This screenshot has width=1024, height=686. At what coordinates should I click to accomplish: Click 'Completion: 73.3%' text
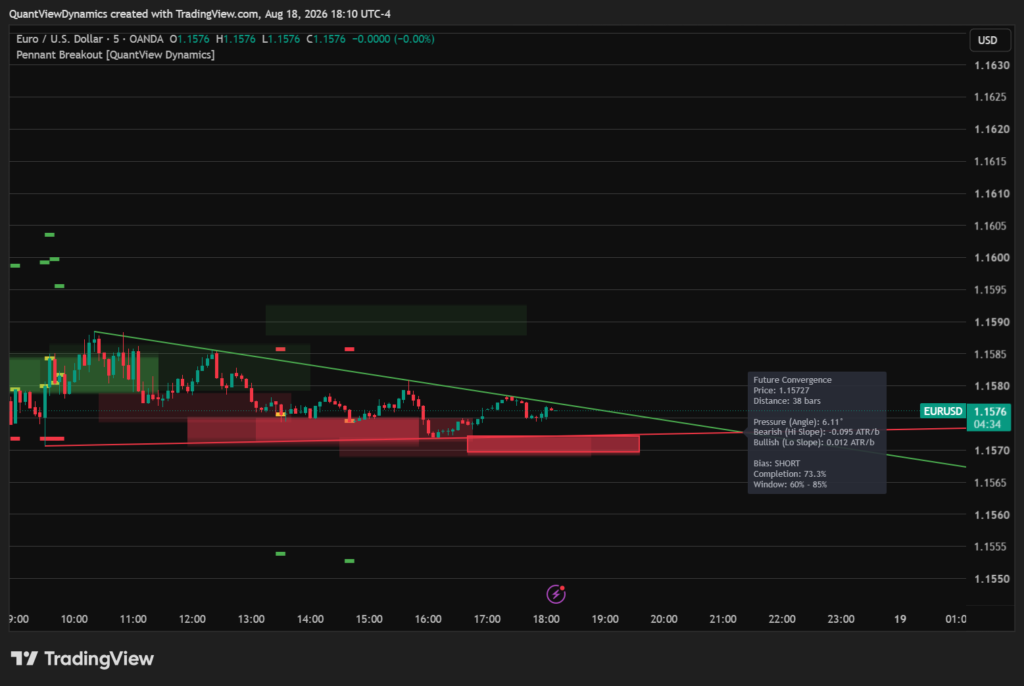790,474
